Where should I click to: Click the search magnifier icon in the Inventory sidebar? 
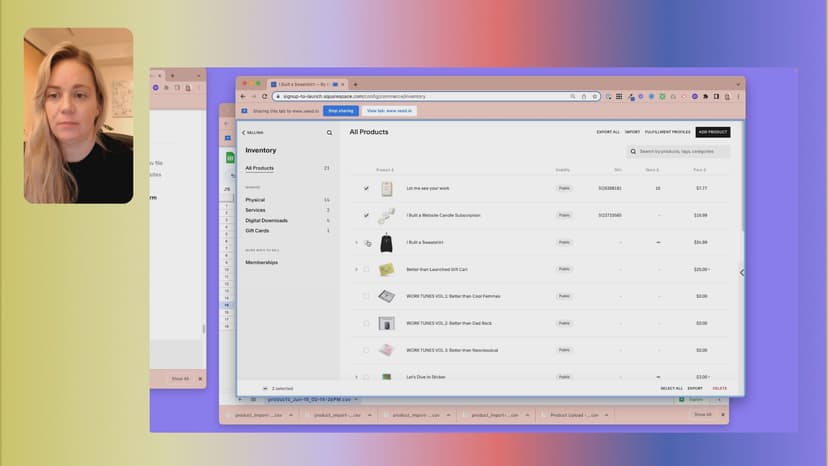click(329, 132)
